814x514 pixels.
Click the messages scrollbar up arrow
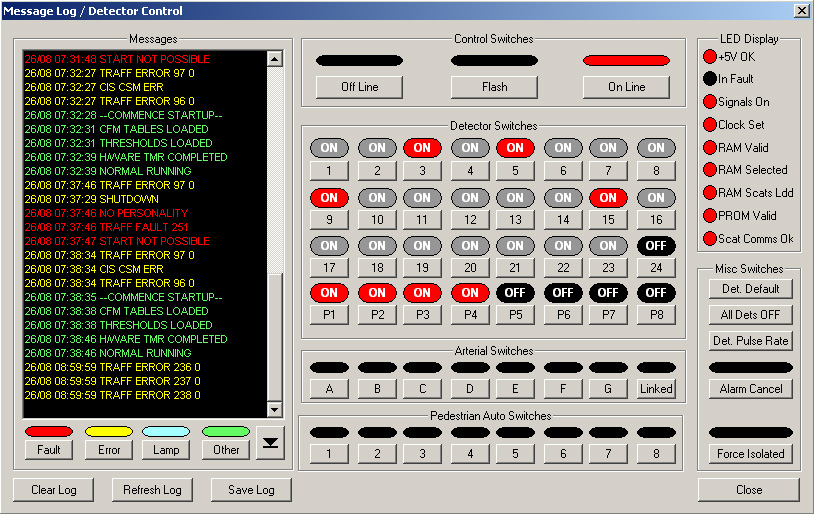click(275, 59)
